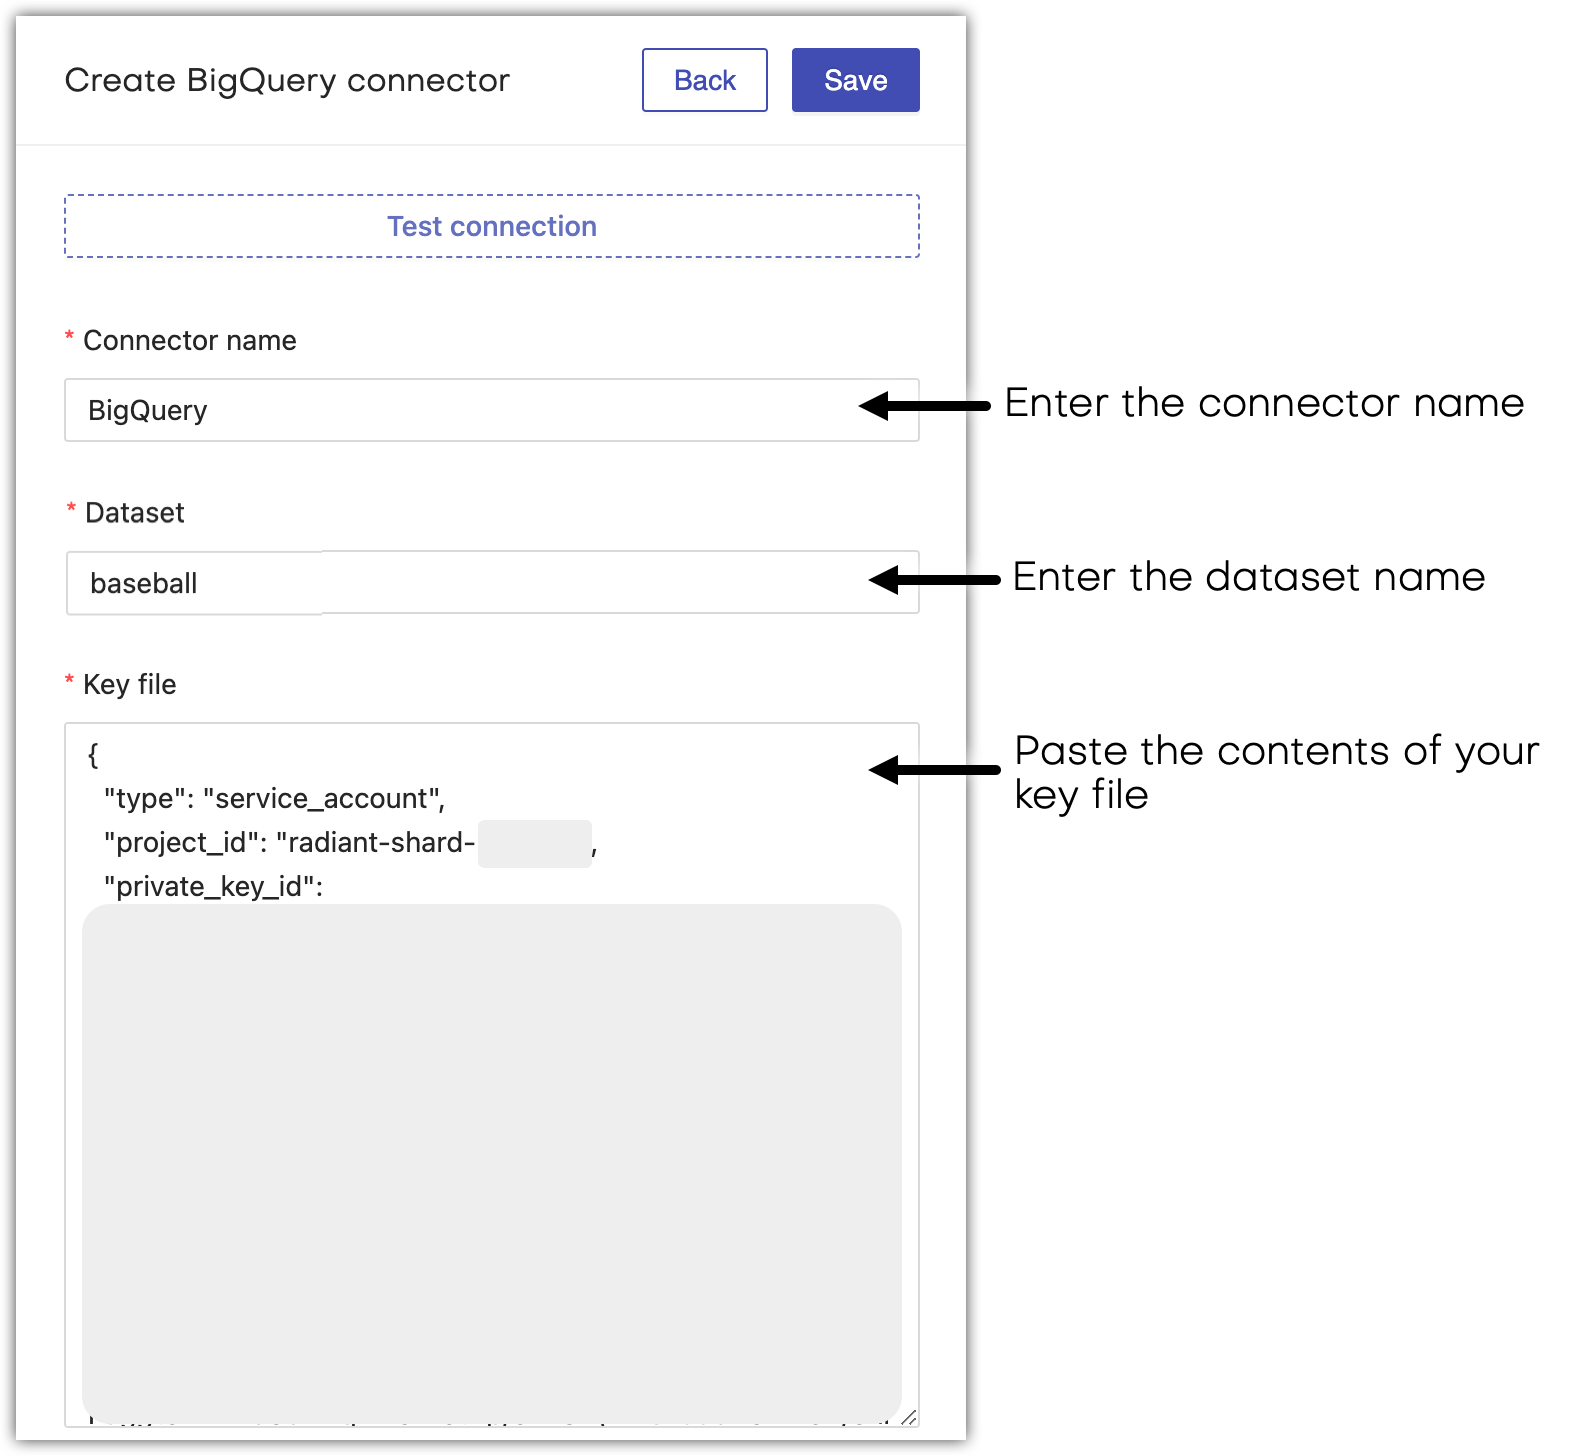Run Test connection
1578x1456 pixels.
tap(492, 226)
